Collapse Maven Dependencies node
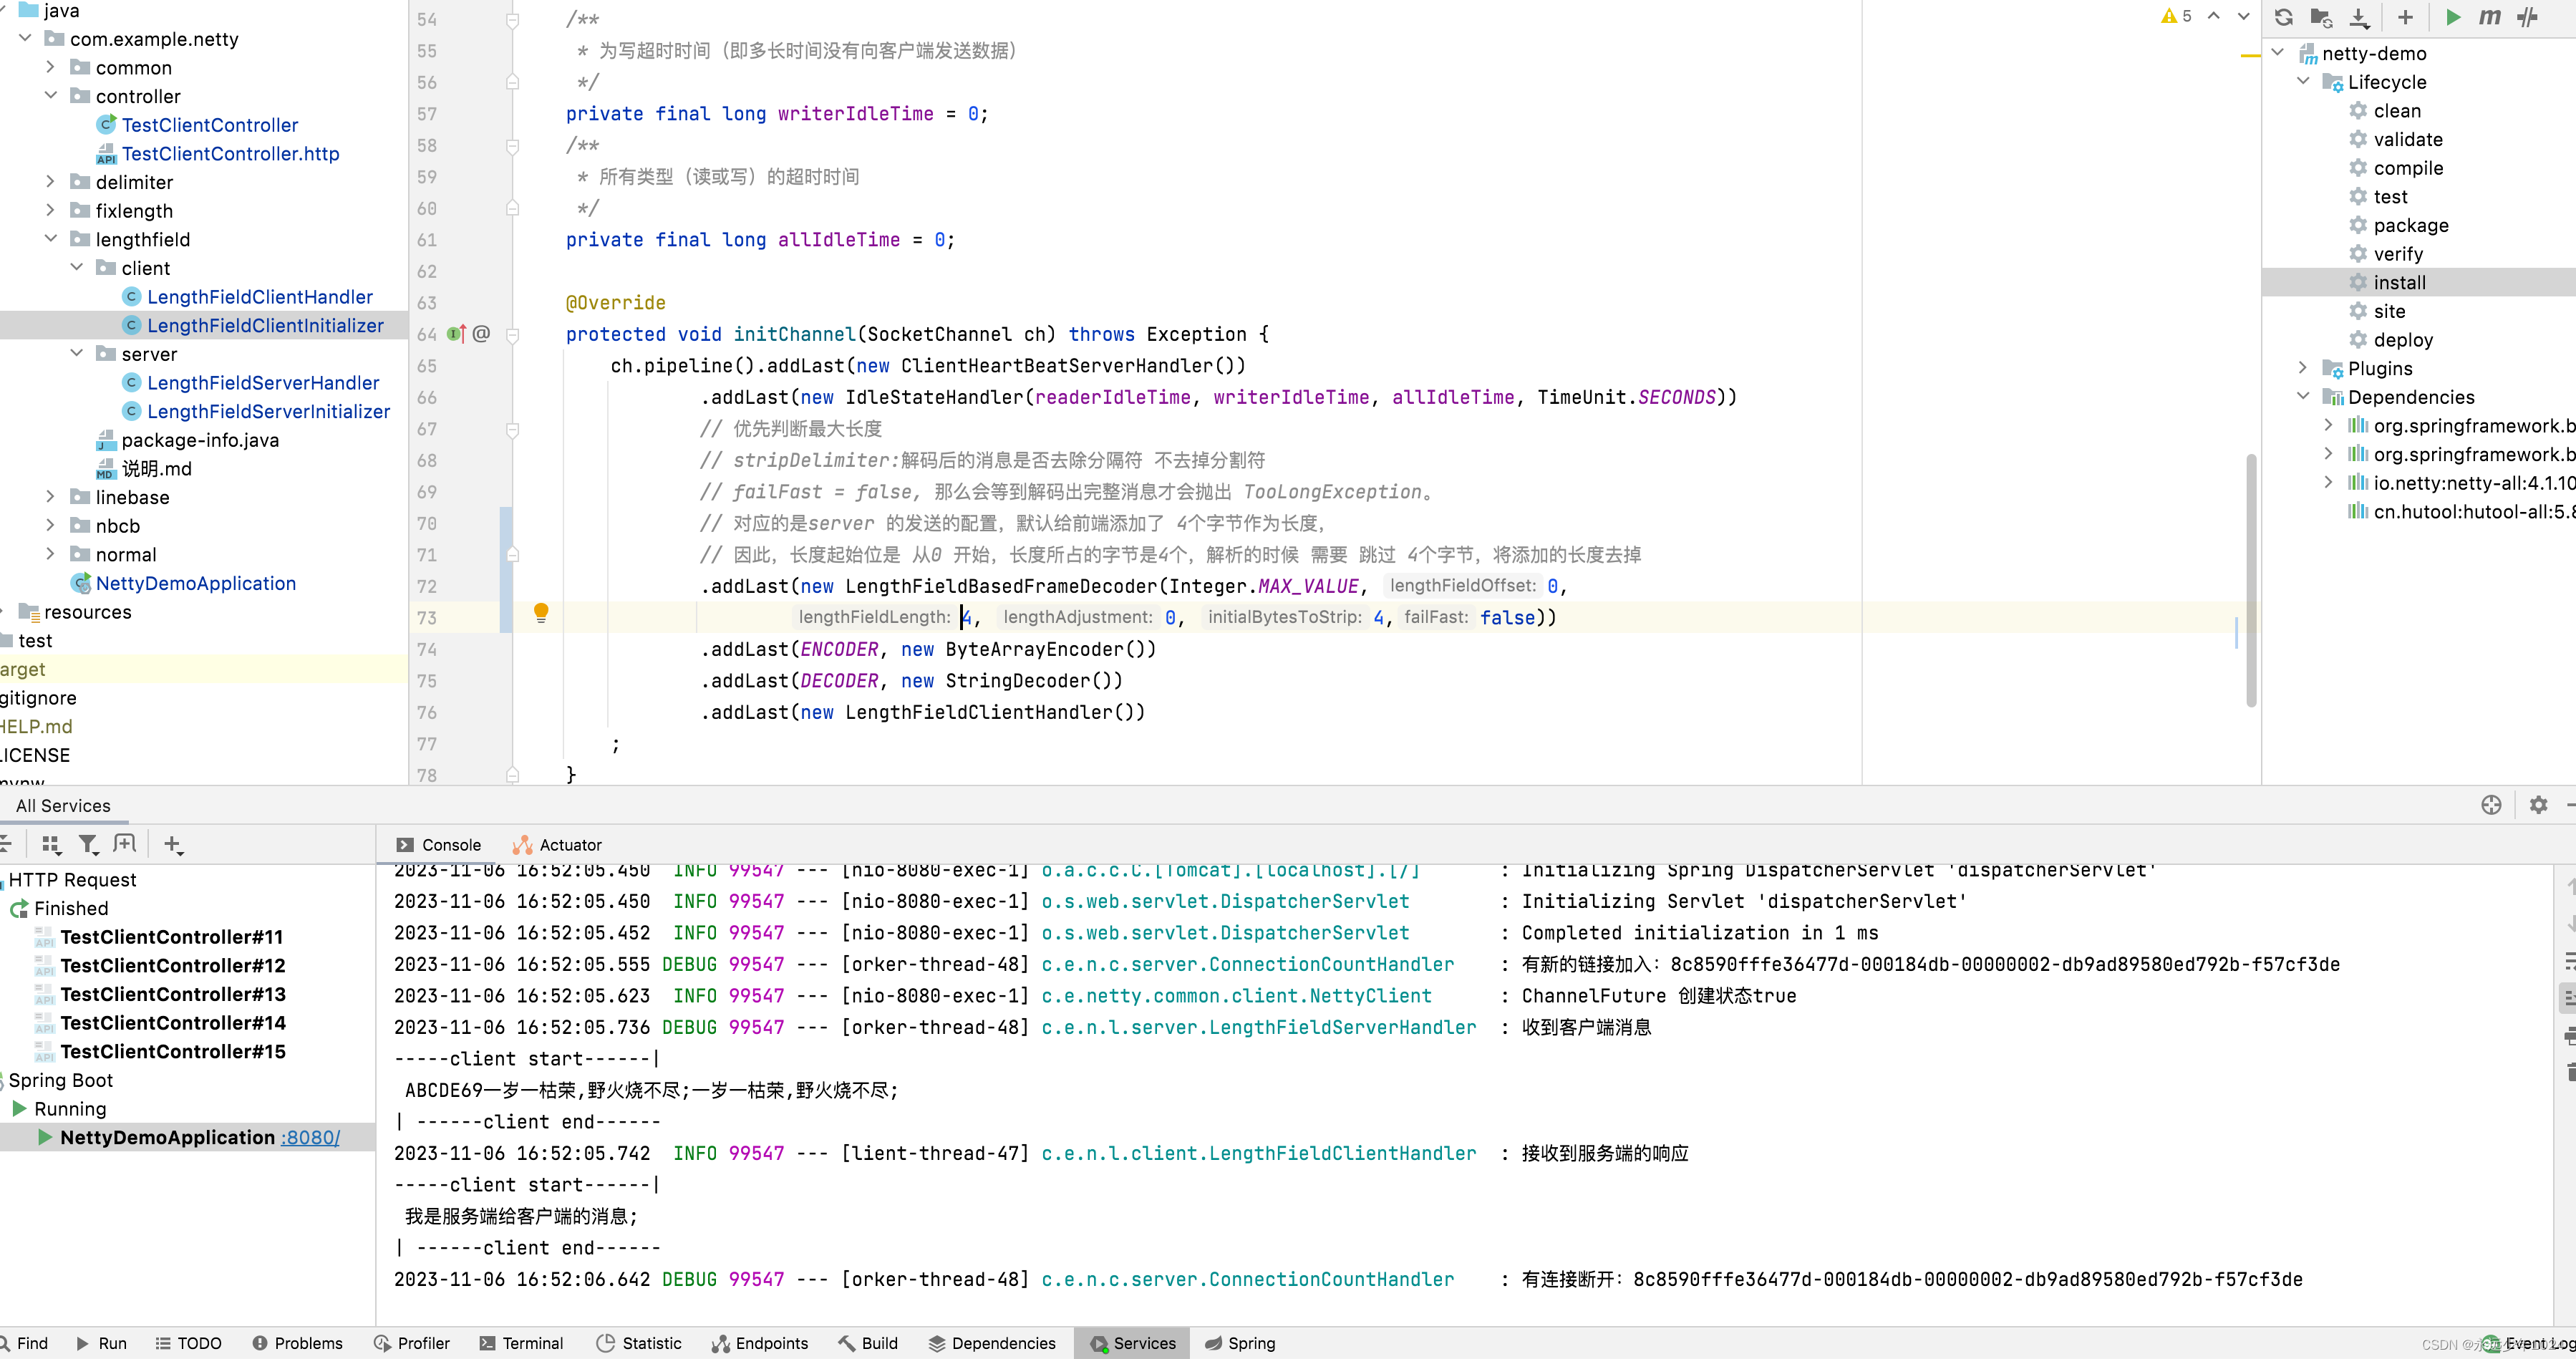 tap(2303, 397)
